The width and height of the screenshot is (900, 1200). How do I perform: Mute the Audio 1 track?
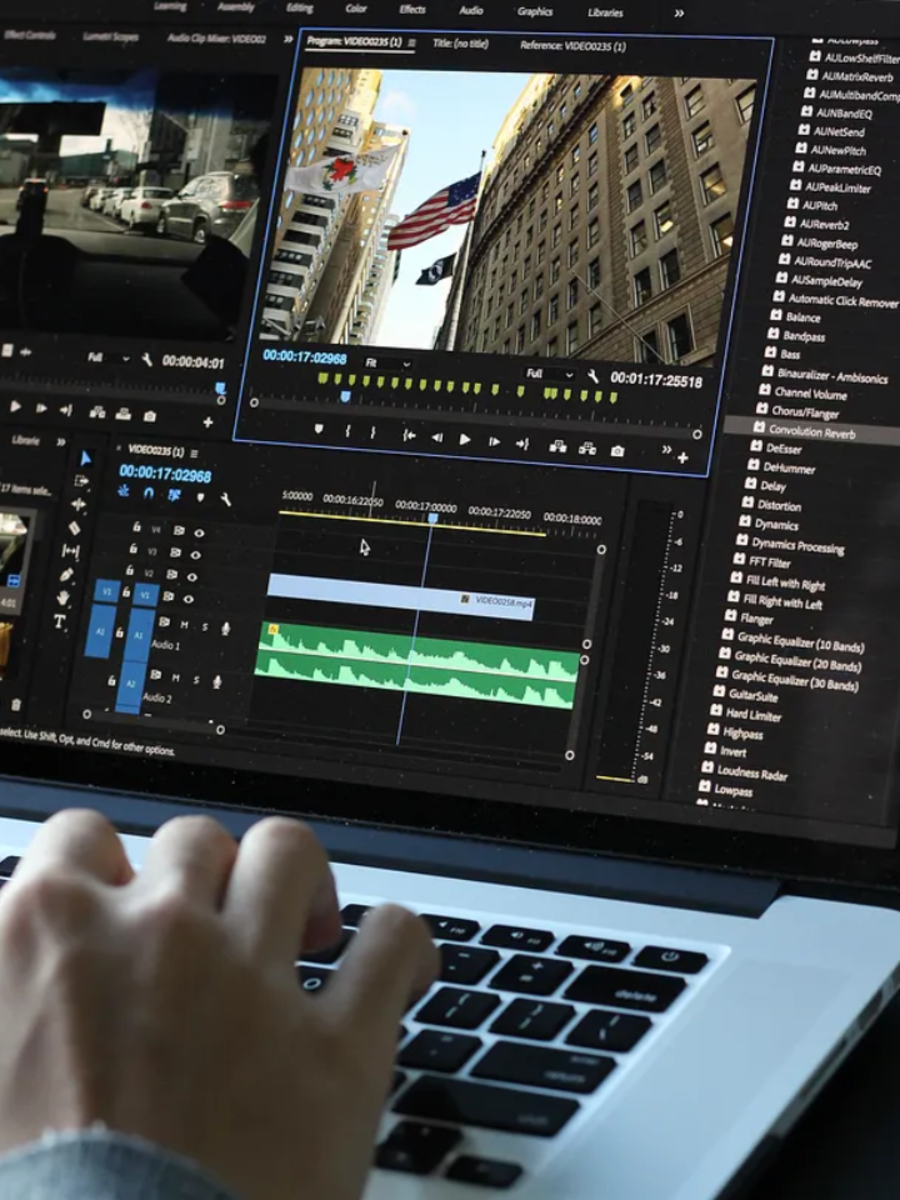click(x=184, y=625)
